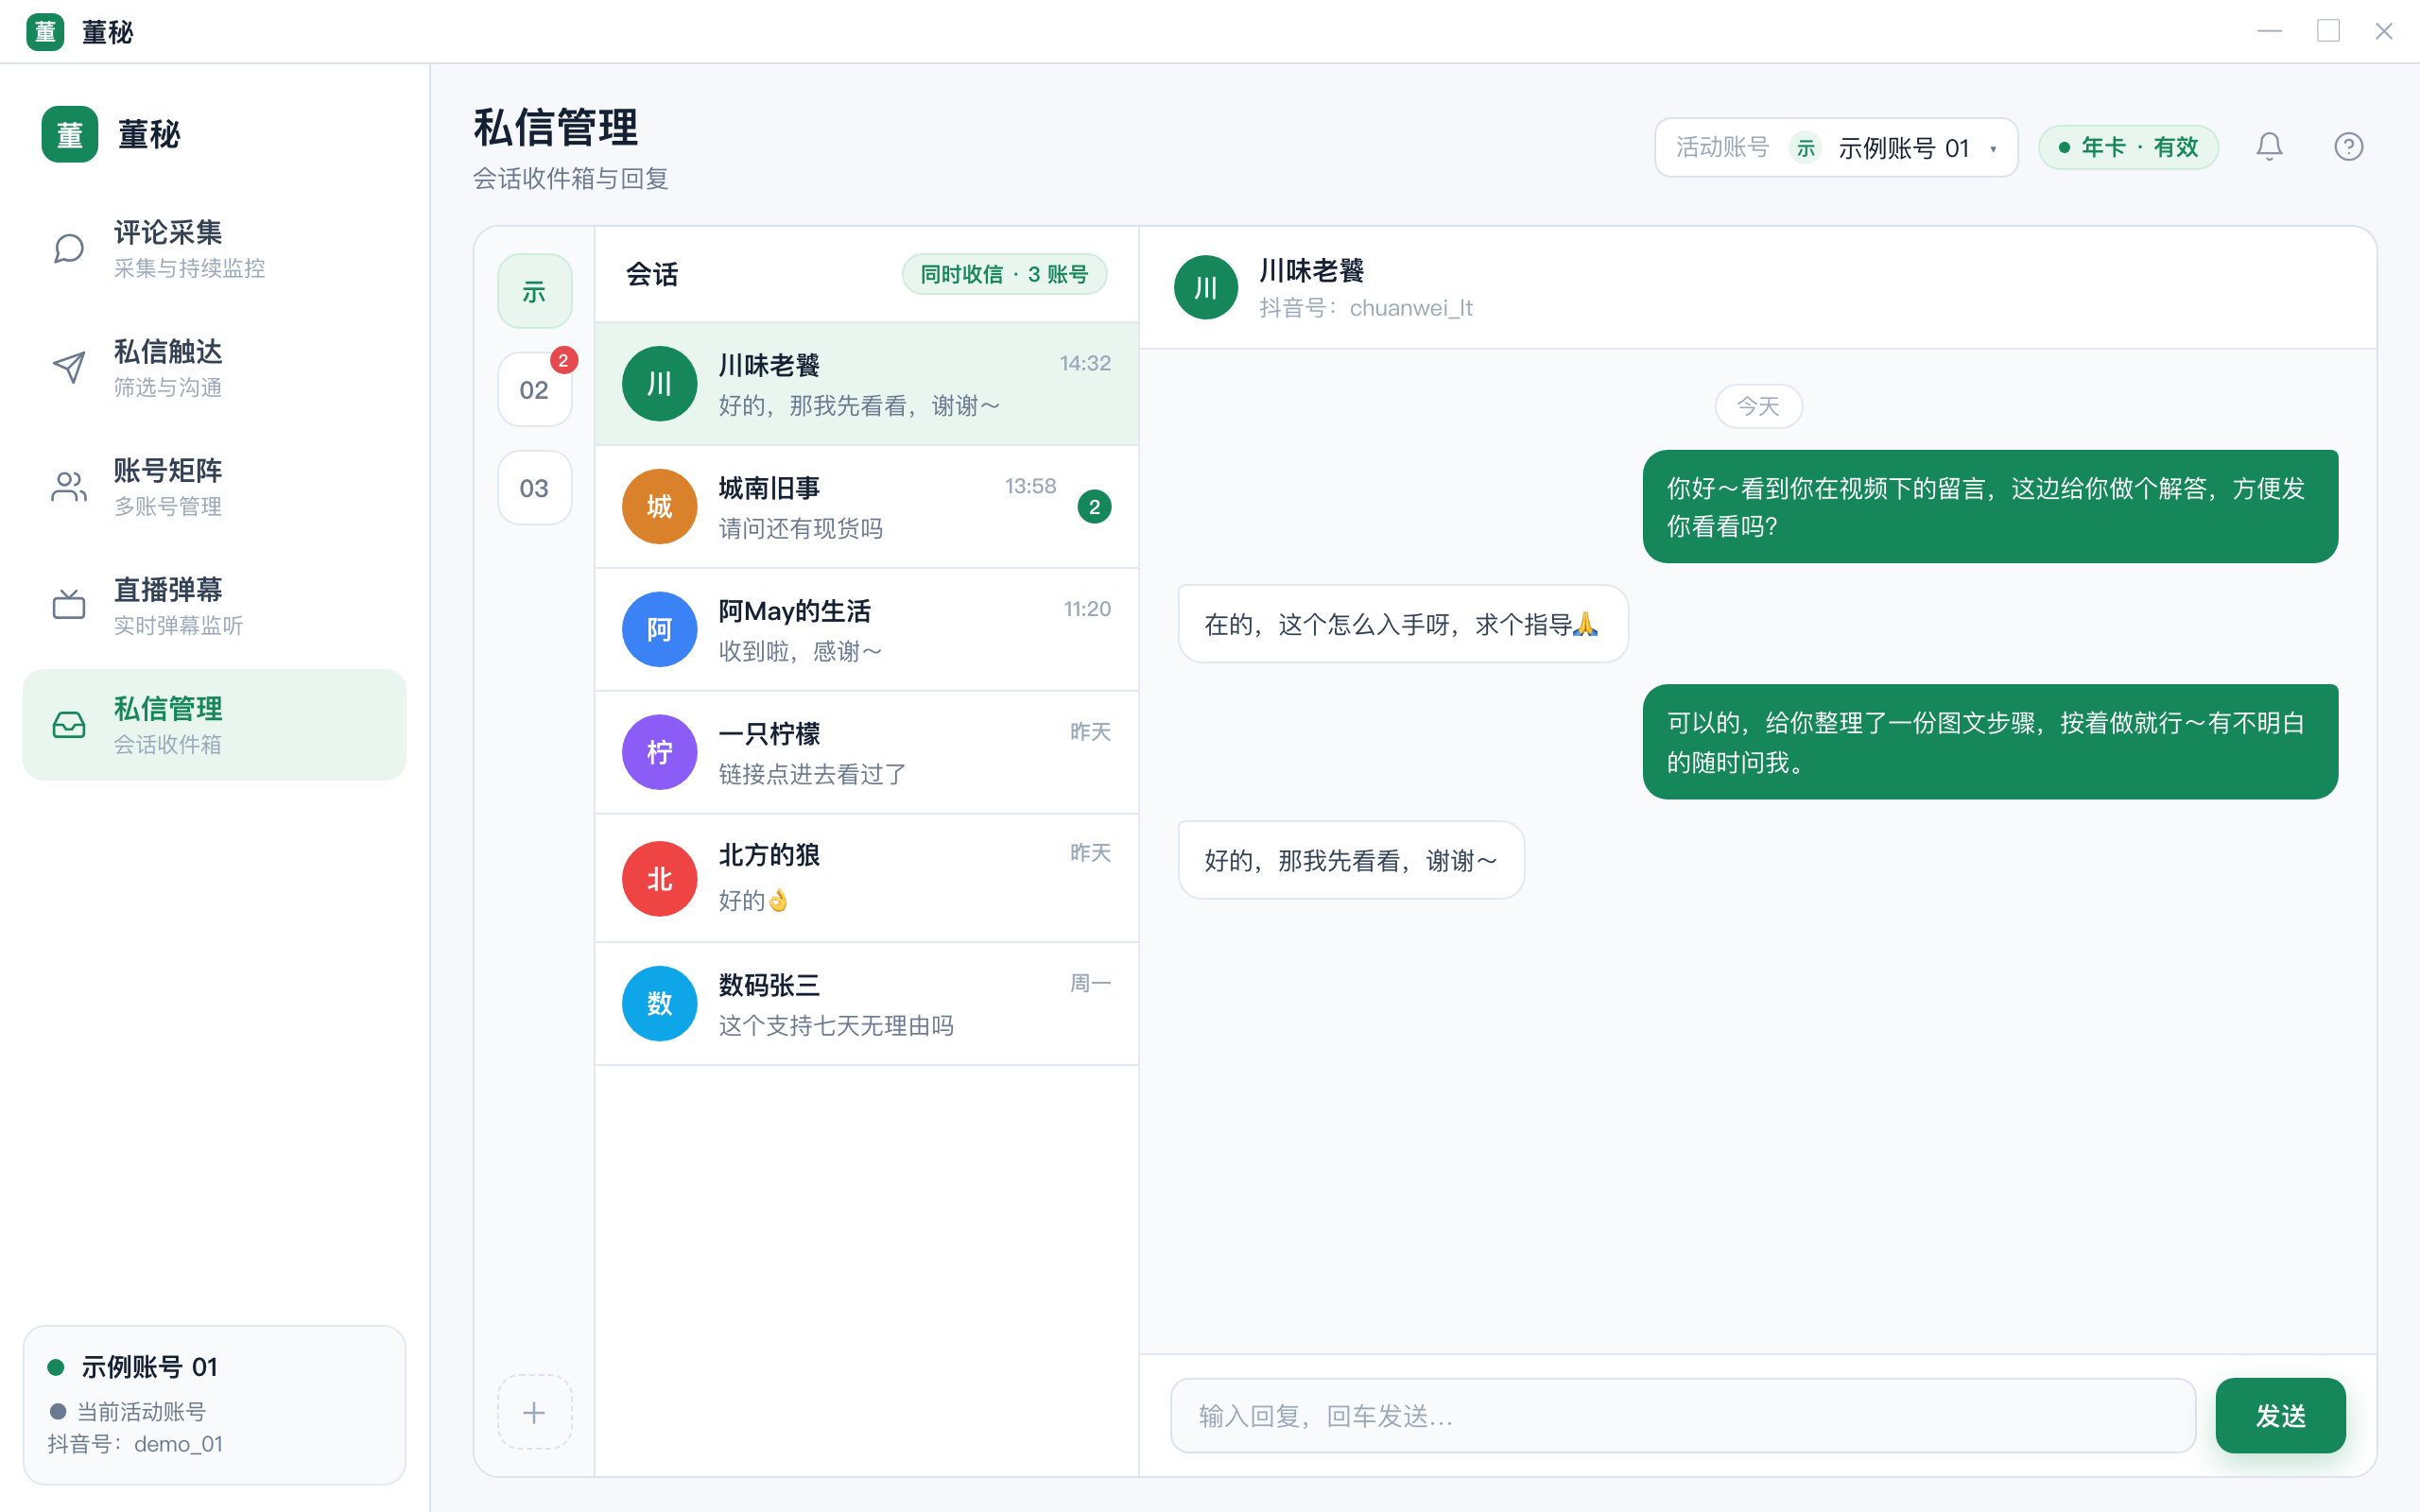Click the 川 avatar in conversation list
The width and height of the screenshot is (2420, 1512).
click(659, 383)
